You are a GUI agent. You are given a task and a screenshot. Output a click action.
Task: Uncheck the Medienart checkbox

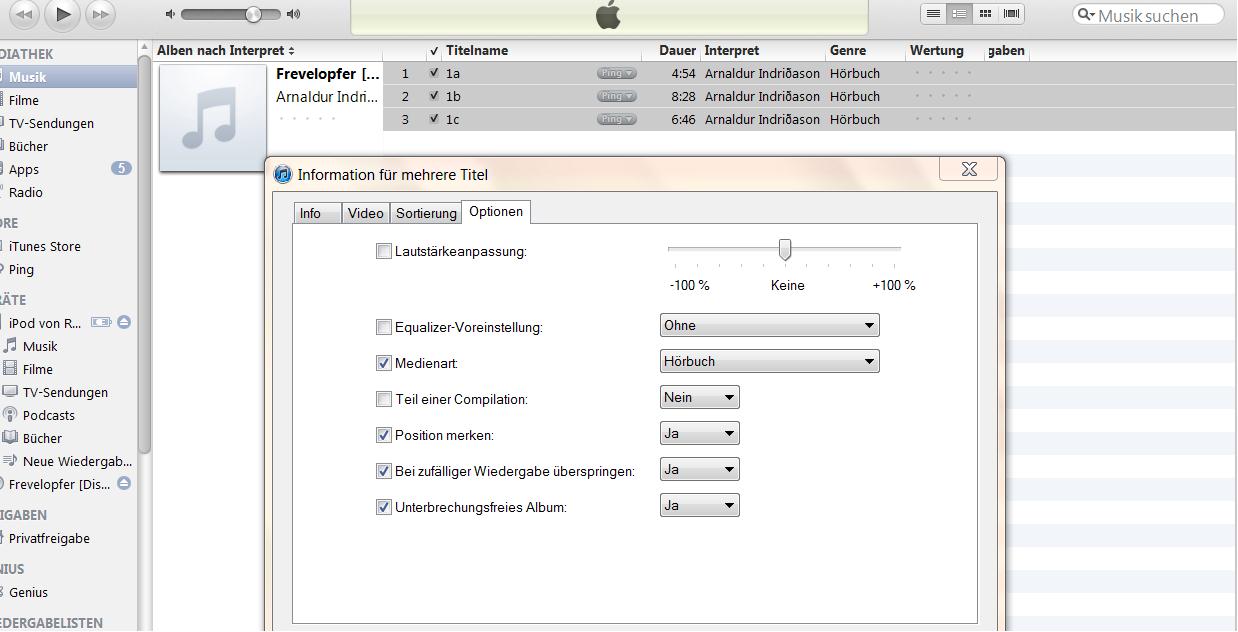point(384,363)
